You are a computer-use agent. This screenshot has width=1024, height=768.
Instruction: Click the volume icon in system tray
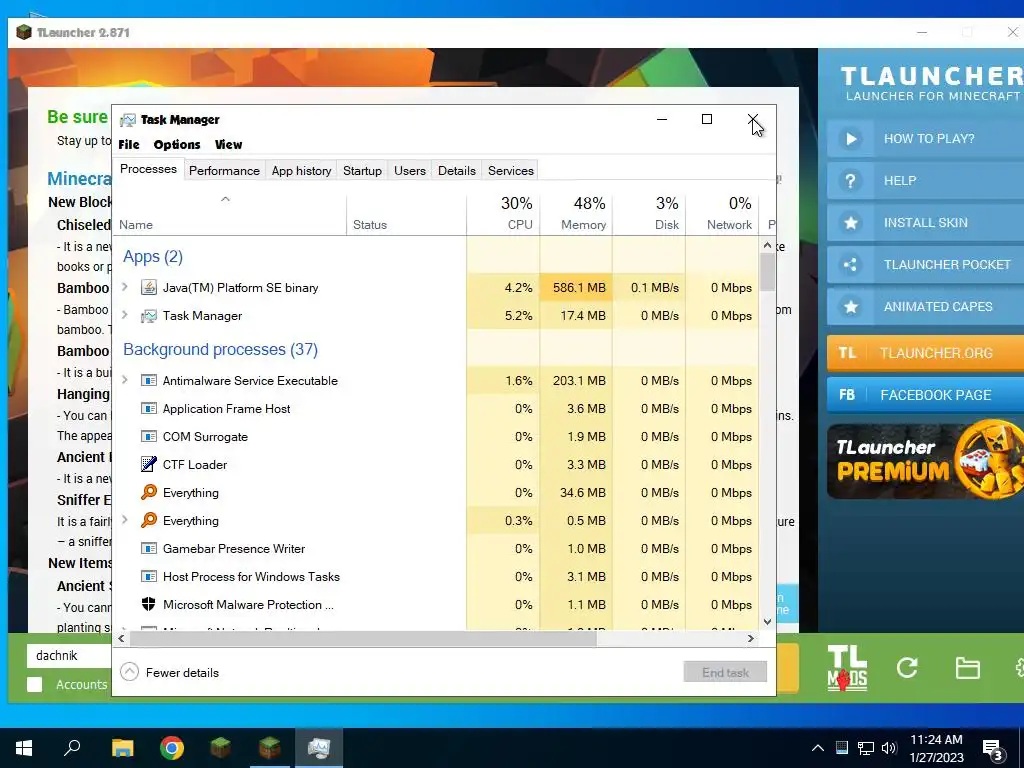pyautogui.click(x=888, y=748)
